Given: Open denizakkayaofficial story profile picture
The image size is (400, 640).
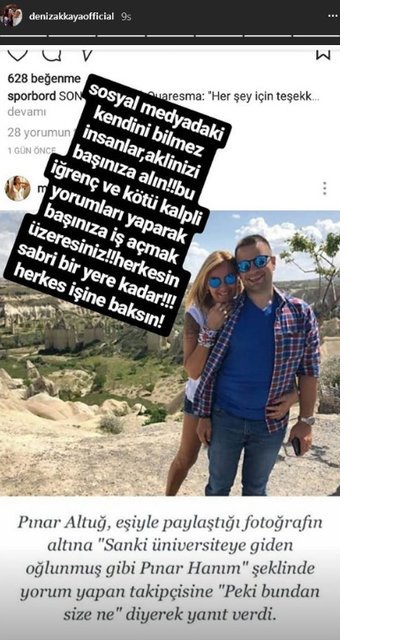Looking at the screenshot, I should [11, 16].
